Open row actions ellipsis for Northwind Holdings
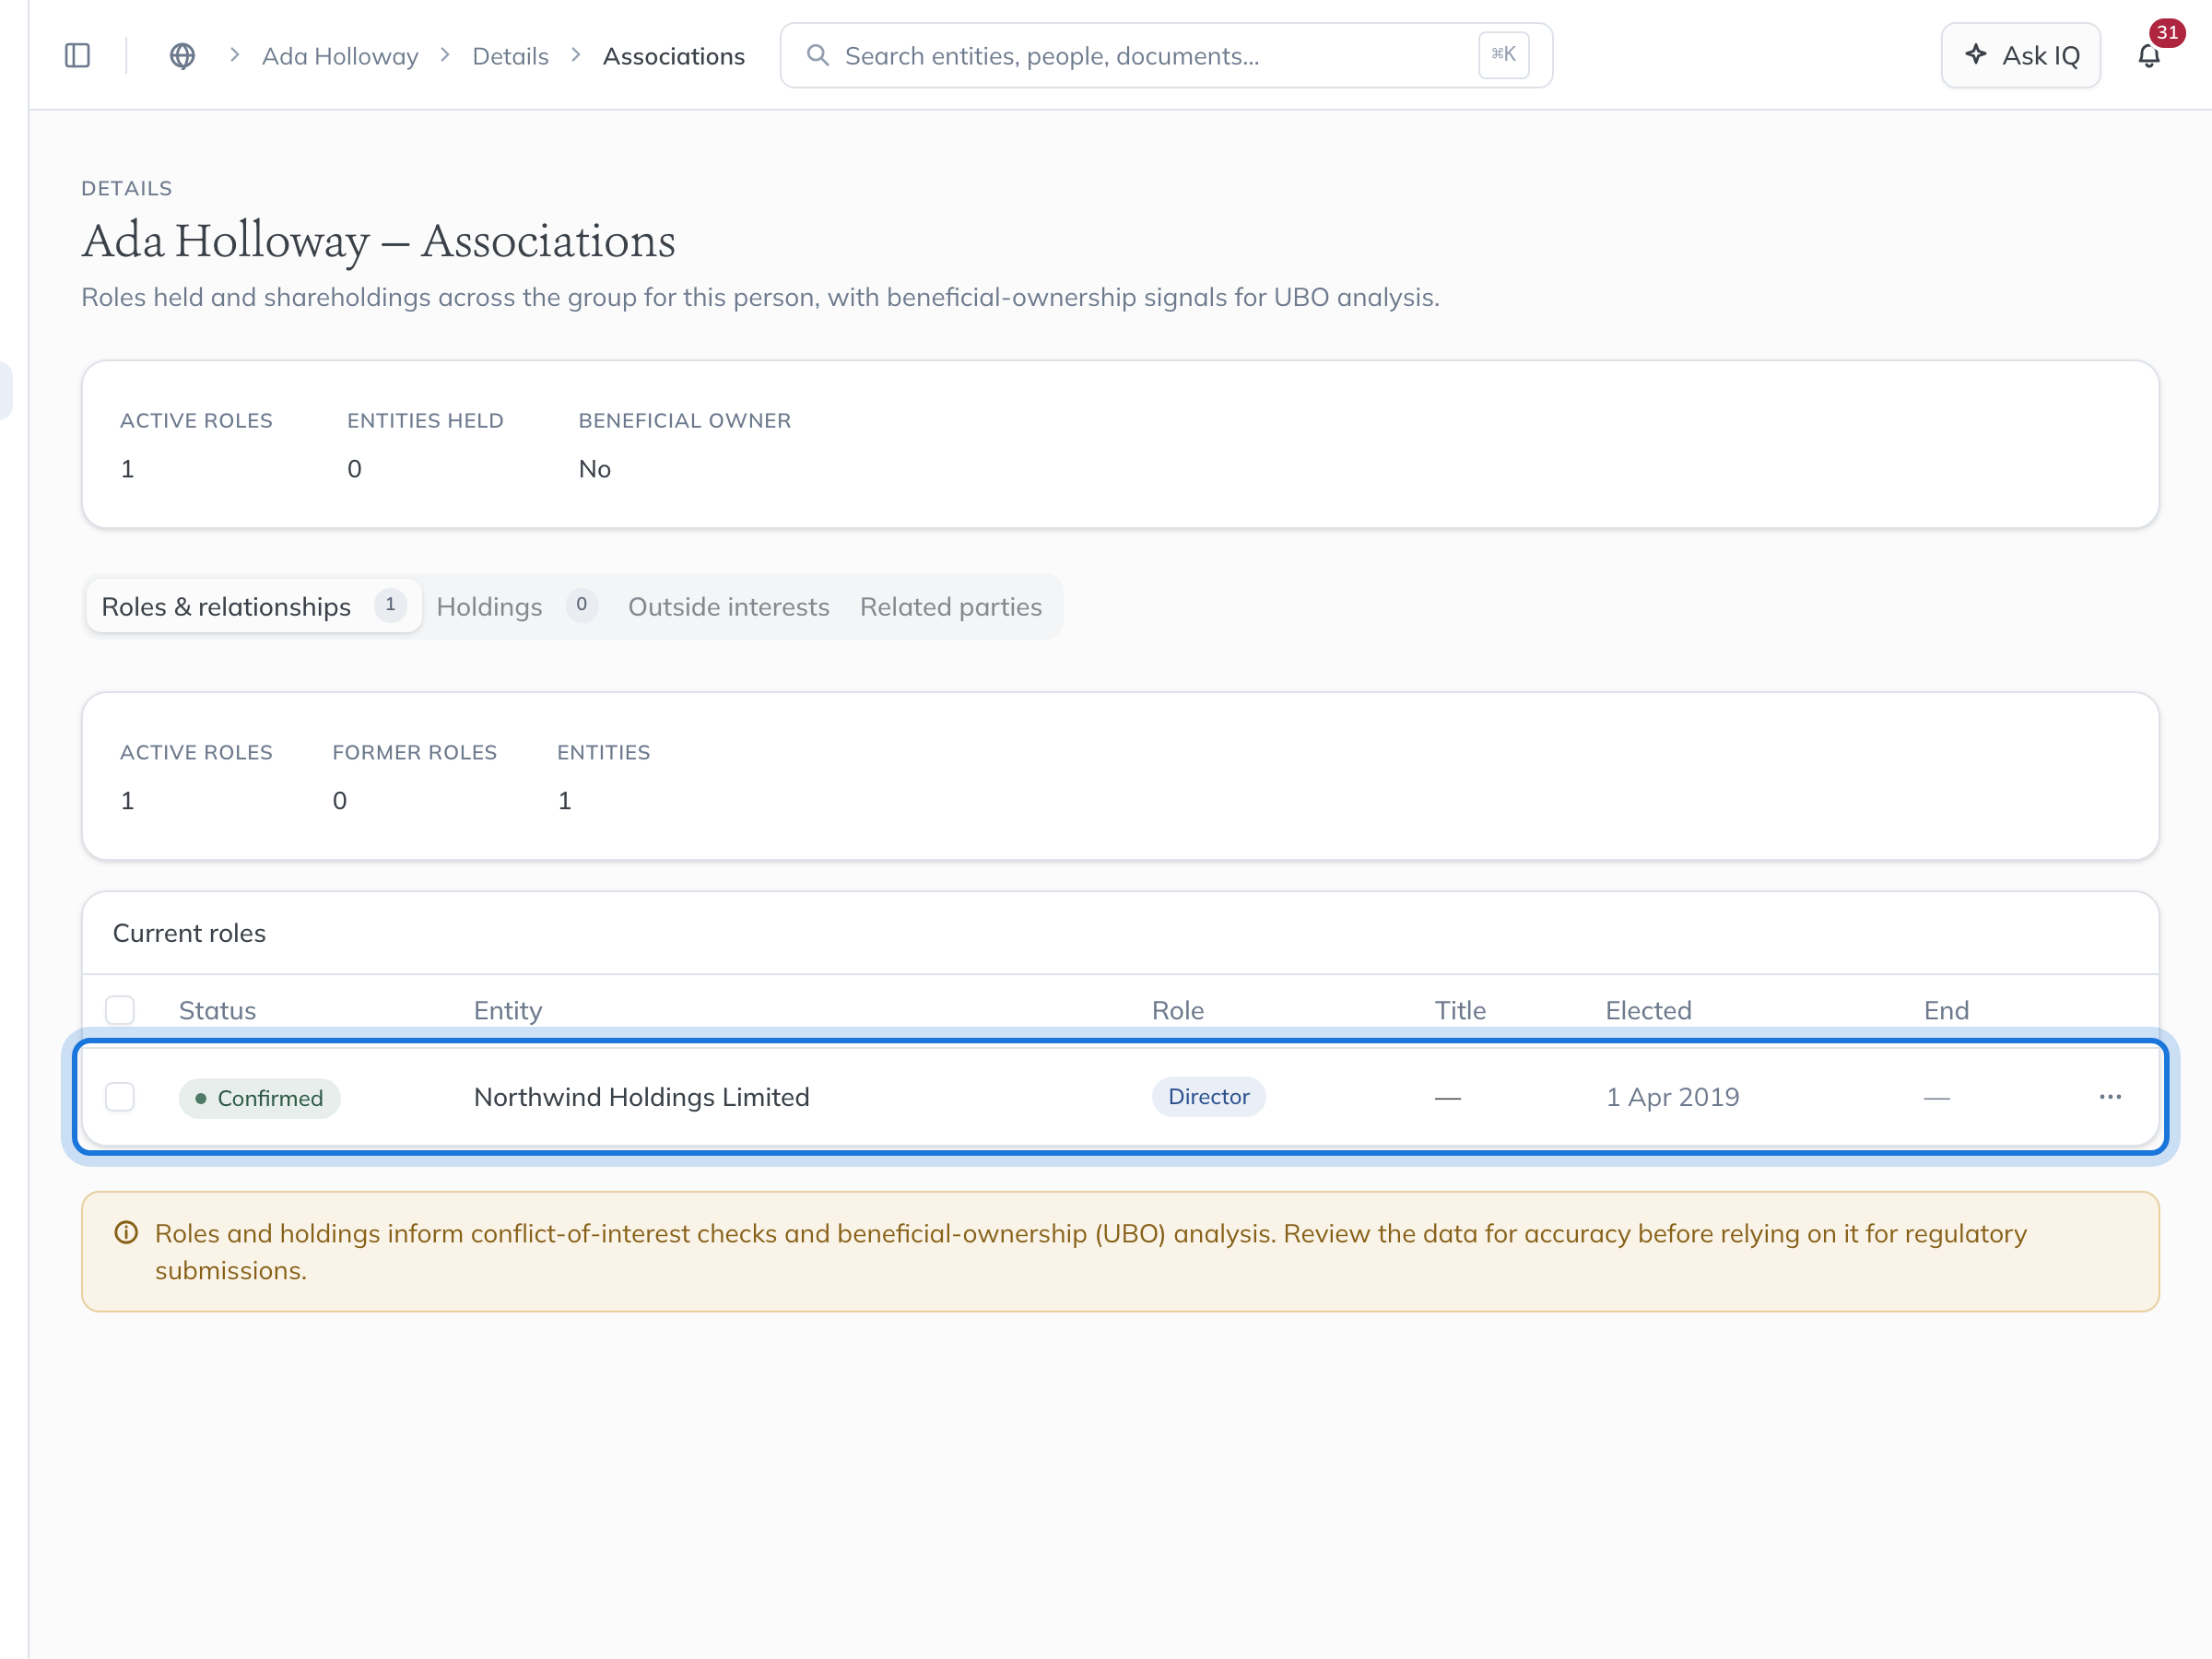2212x1659 pixels. tap(2110, 1097)
